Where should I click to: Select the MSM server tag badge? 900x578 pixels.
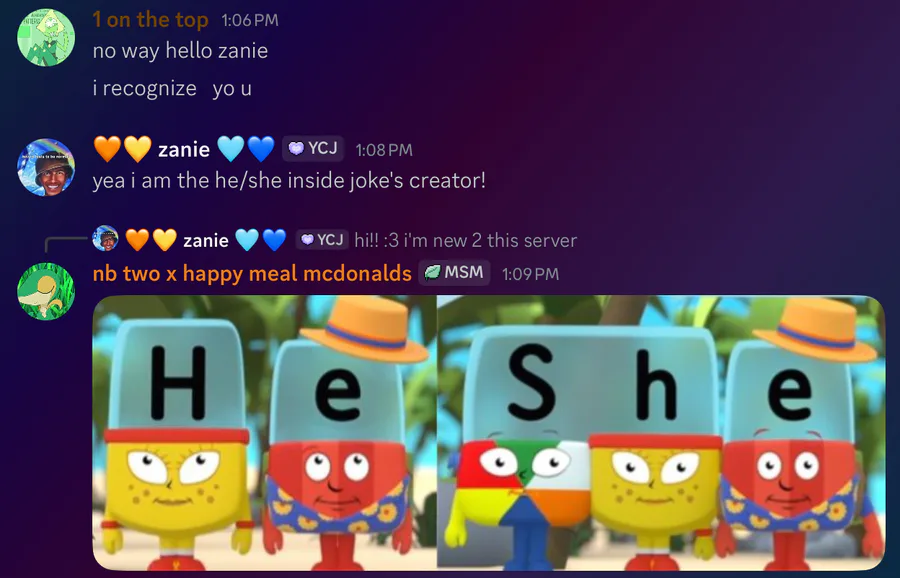pos(454,273)
